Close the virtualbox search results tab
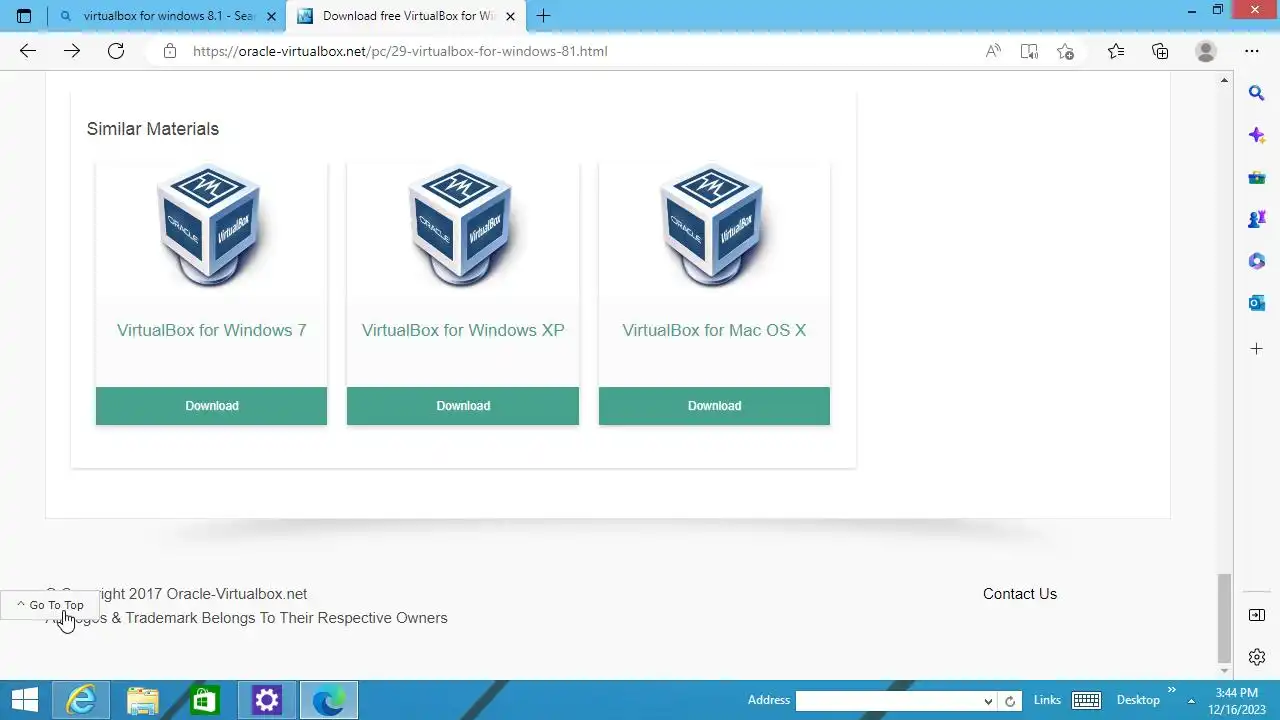Screen dimensions: 1280x720 point(271,16)
